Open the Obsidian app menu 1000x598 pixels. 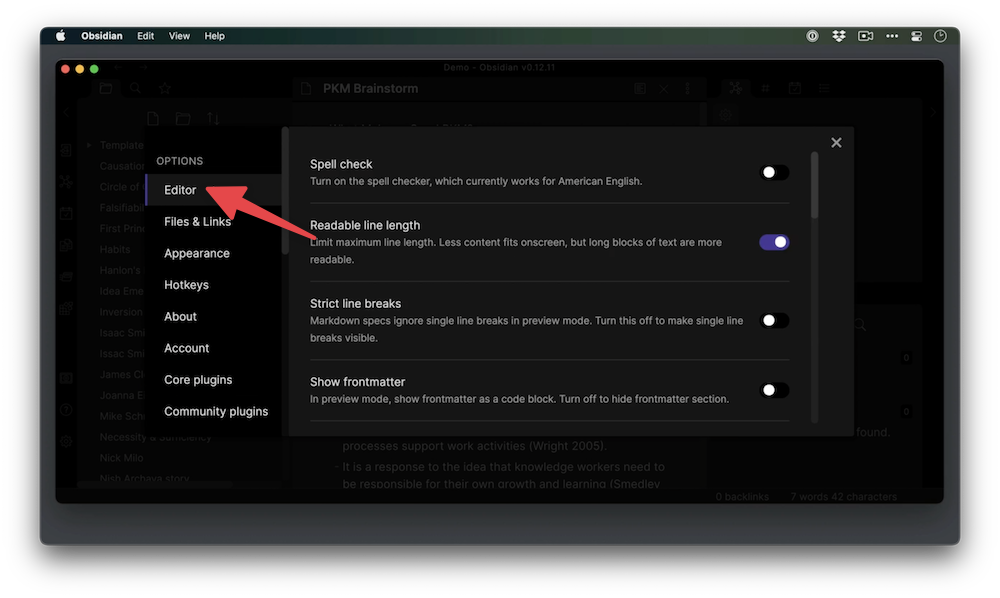101,36
